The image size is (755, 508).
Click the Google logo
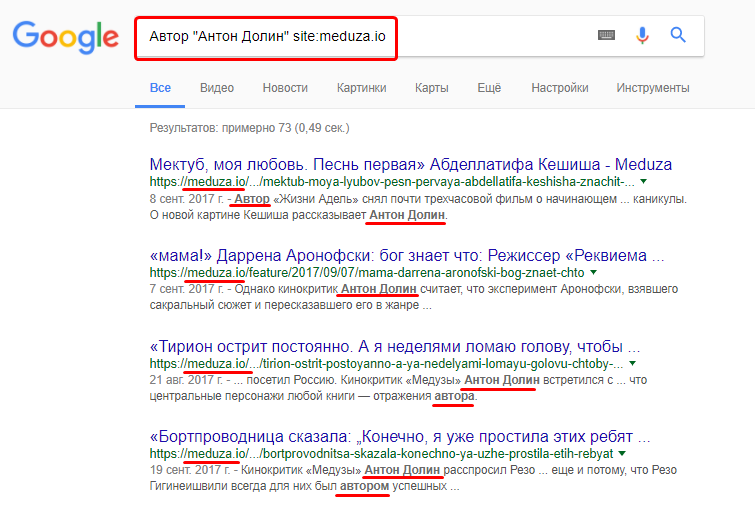click(65, 37)
